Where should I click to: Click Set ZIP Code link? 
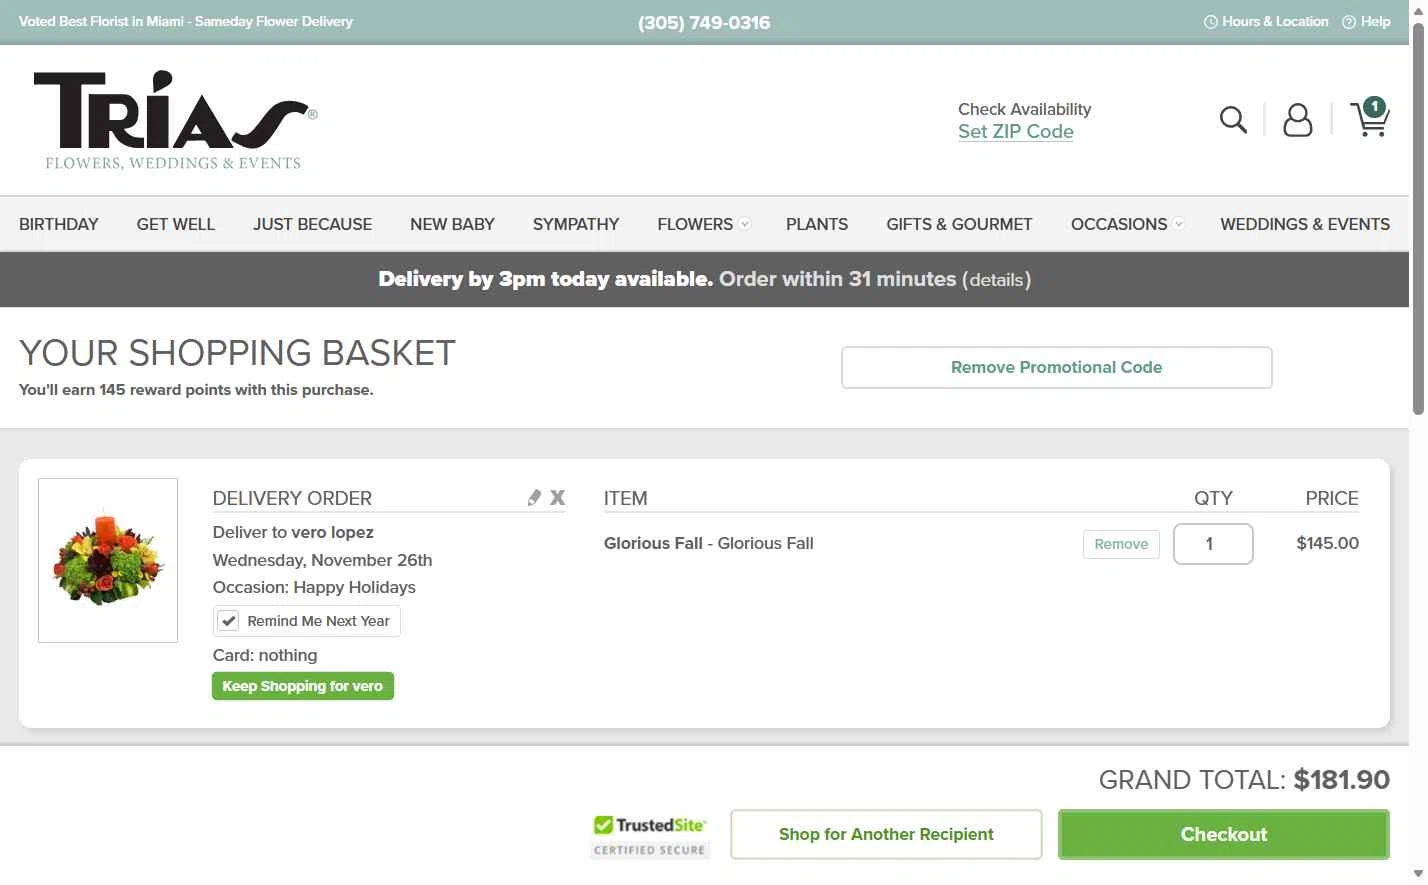click(1016, 132)
